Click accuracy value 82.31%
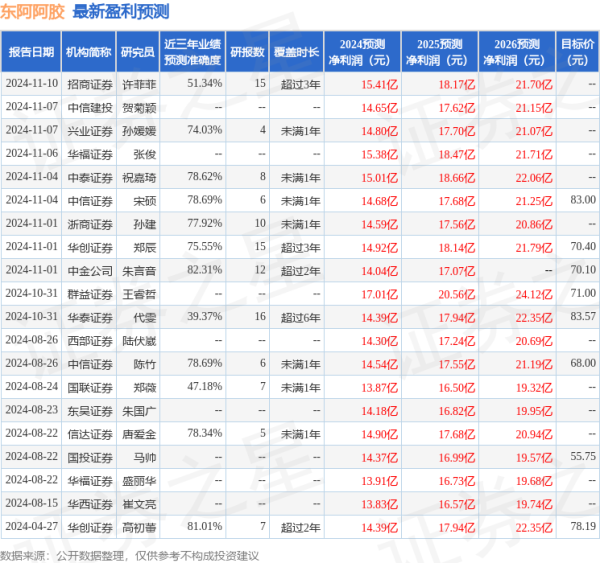The width and height of the screenshot is (600, 563). 204,270
